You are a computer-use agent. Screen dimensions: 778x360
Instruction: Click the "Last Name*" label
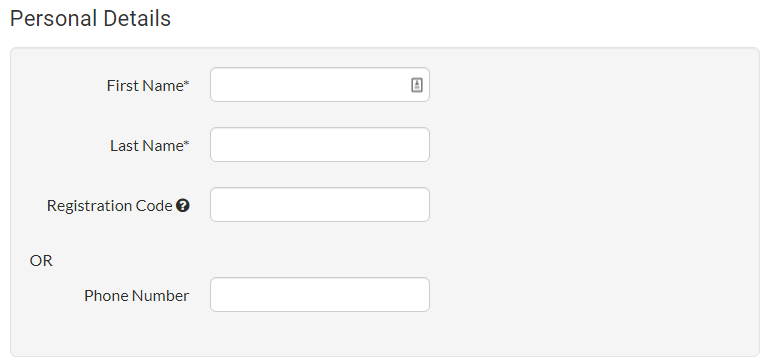[x=149, y=145]
